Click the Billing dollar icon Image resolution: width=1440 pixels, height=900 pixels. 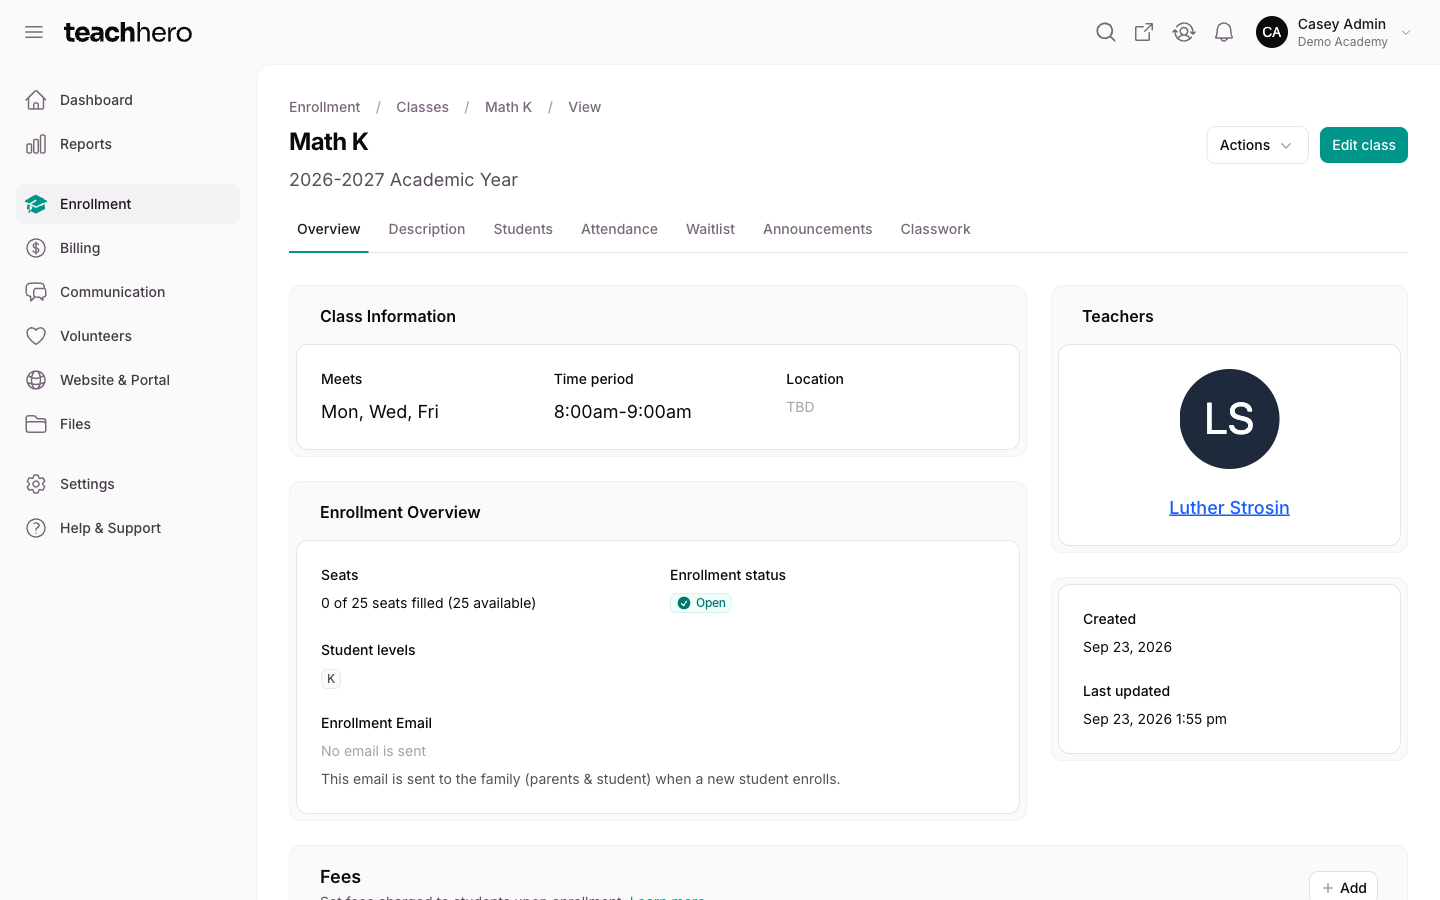pos(36,248)
